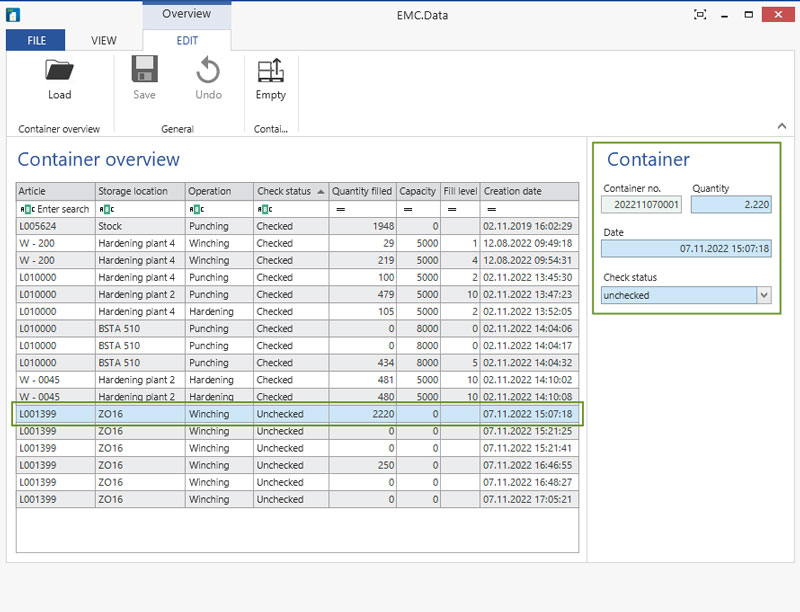Open the FILE tab
The image size is (800, 612).
[x=35, y=40]
